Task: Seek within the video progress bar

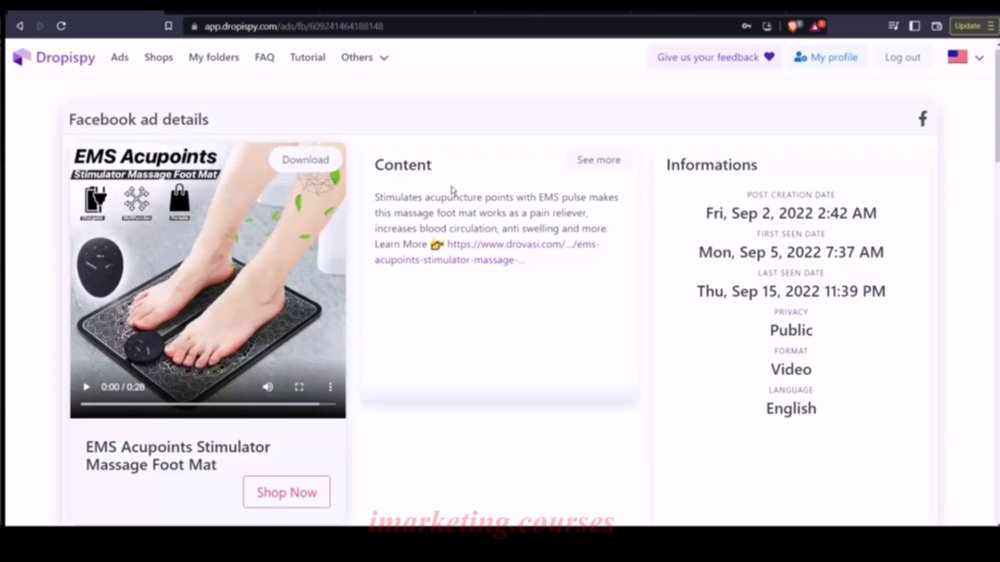Action: (208, 404)
